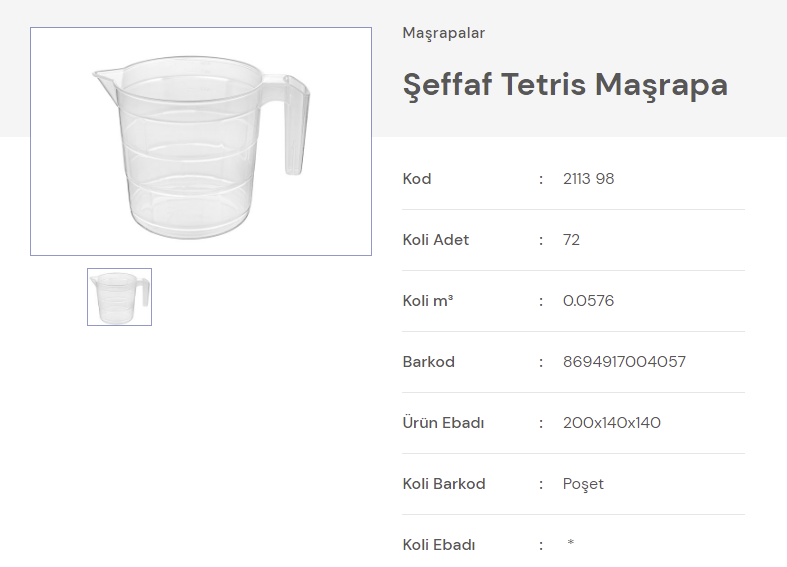Click the Koli Barkod label
787x567 pixels.
click(444, 484)
